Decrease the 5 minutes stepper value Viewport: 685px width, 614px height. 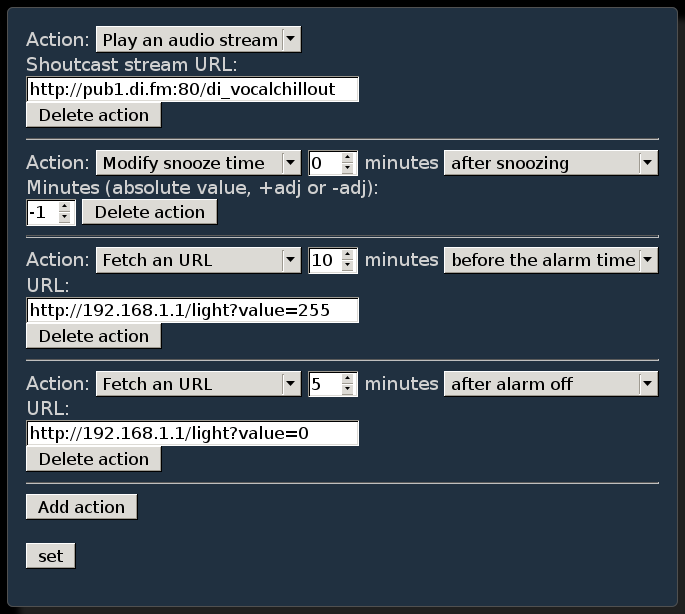pos(348,389)
